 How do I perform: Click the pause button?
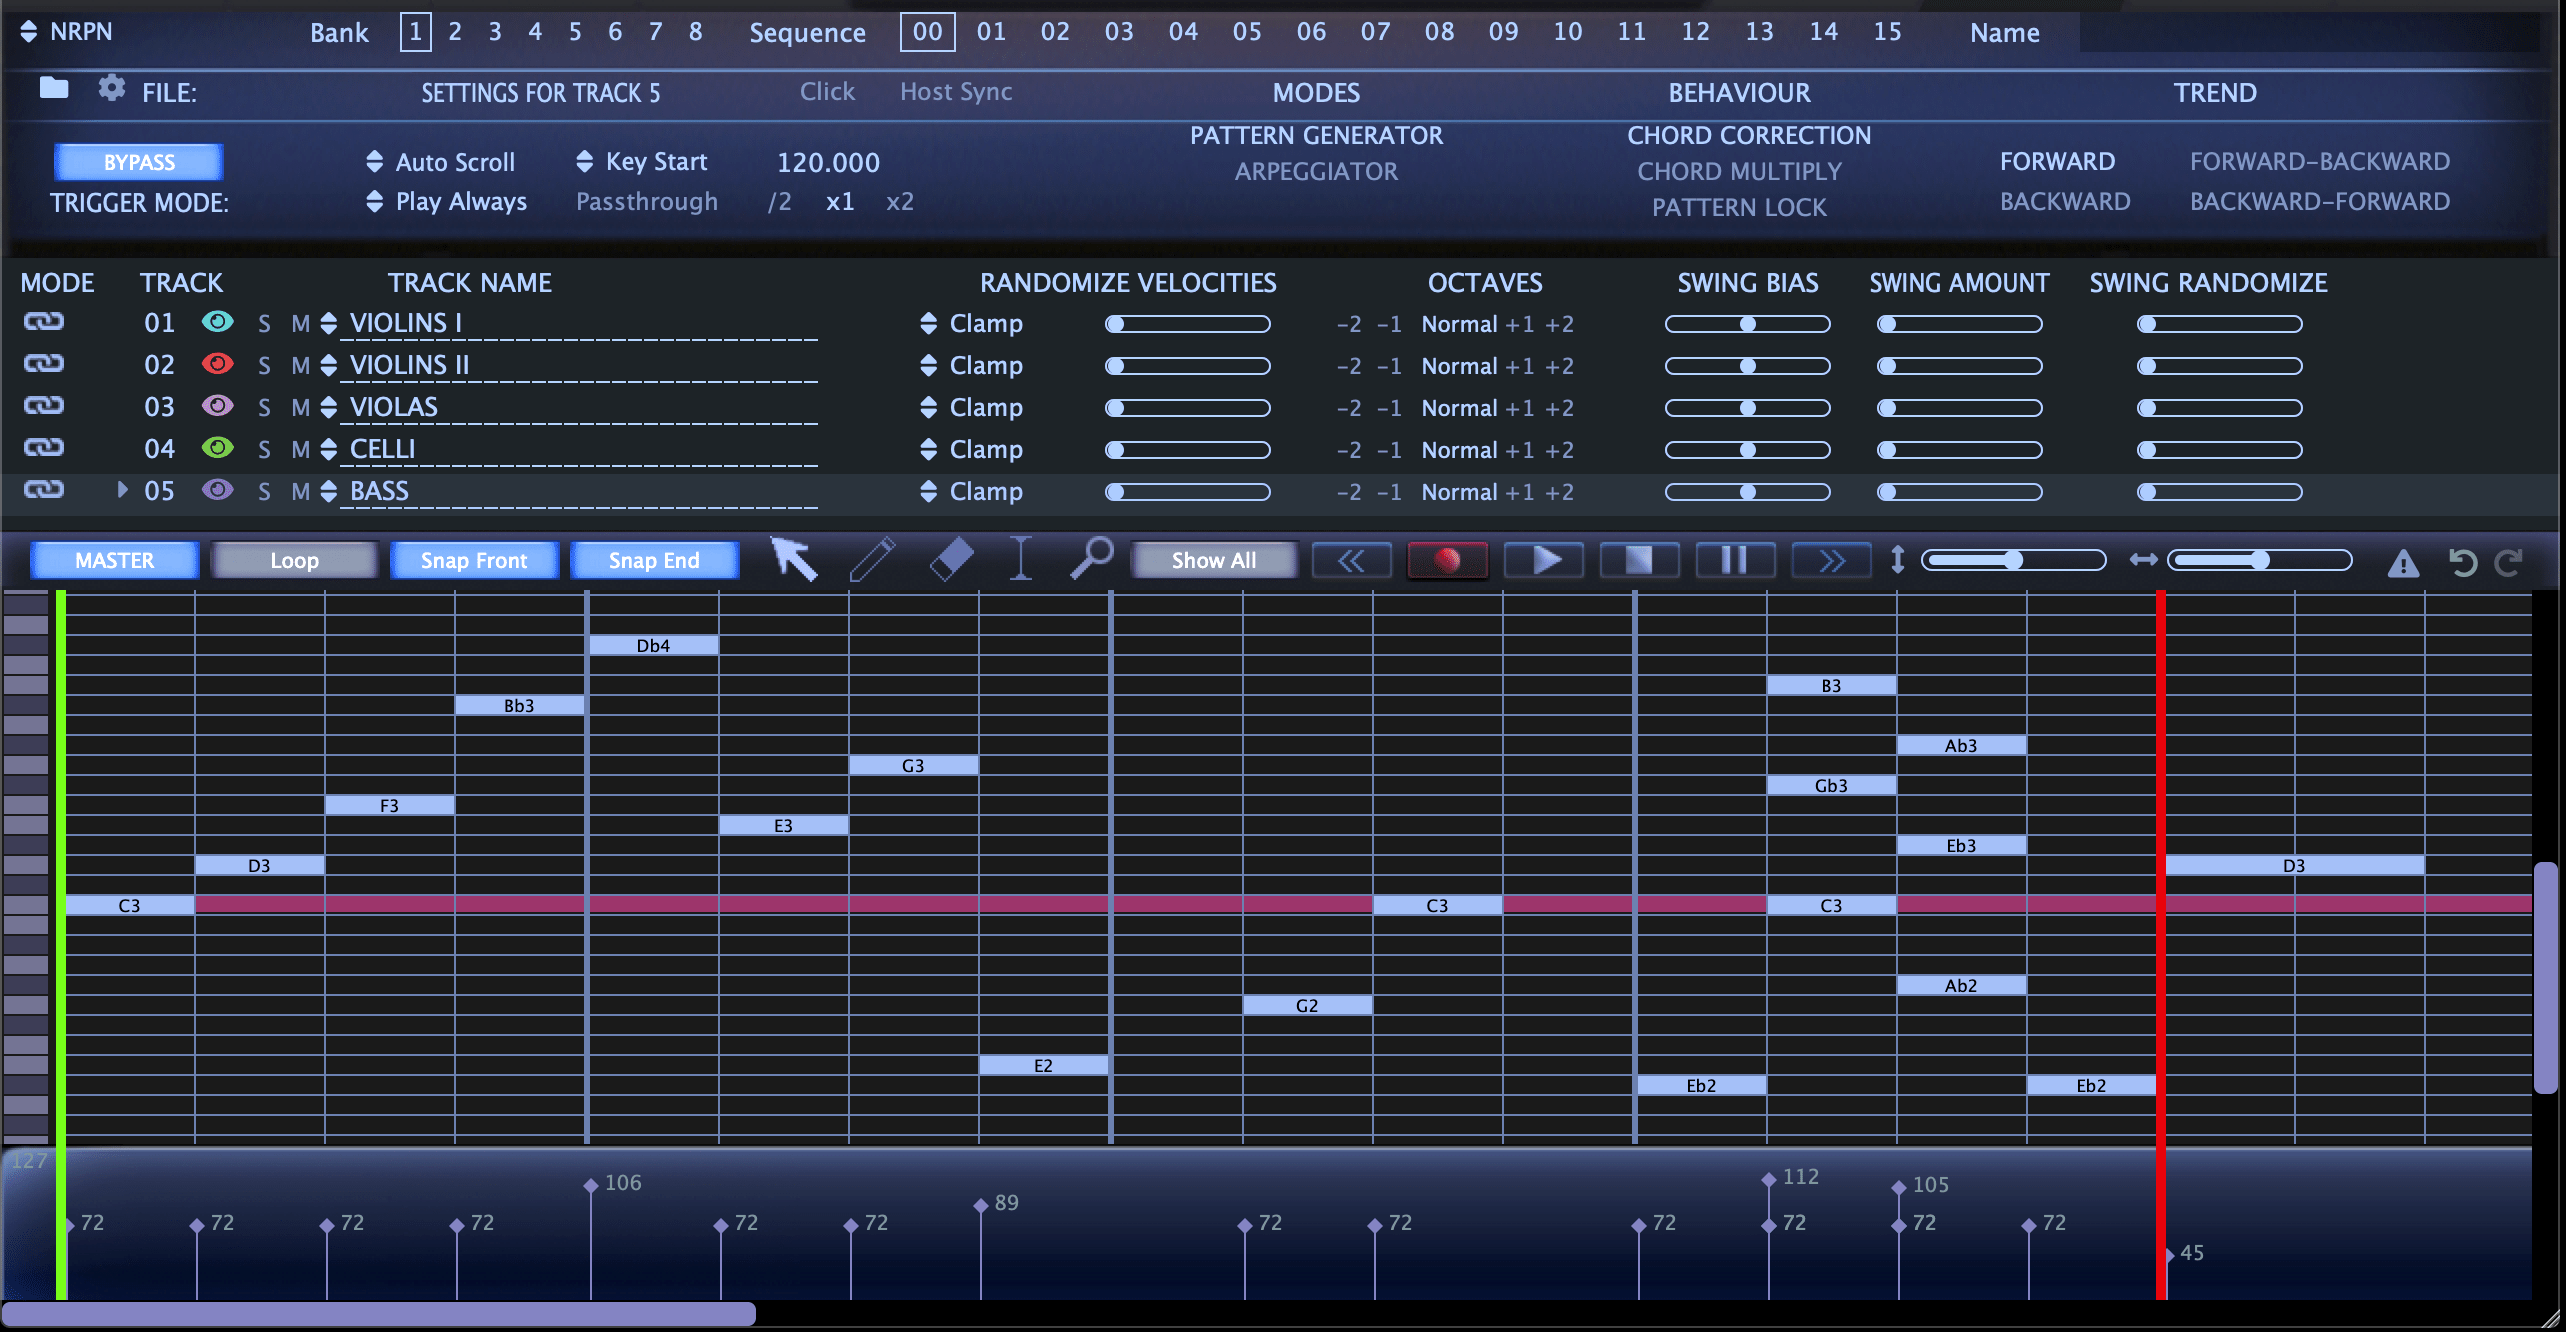coord(1735,560)
